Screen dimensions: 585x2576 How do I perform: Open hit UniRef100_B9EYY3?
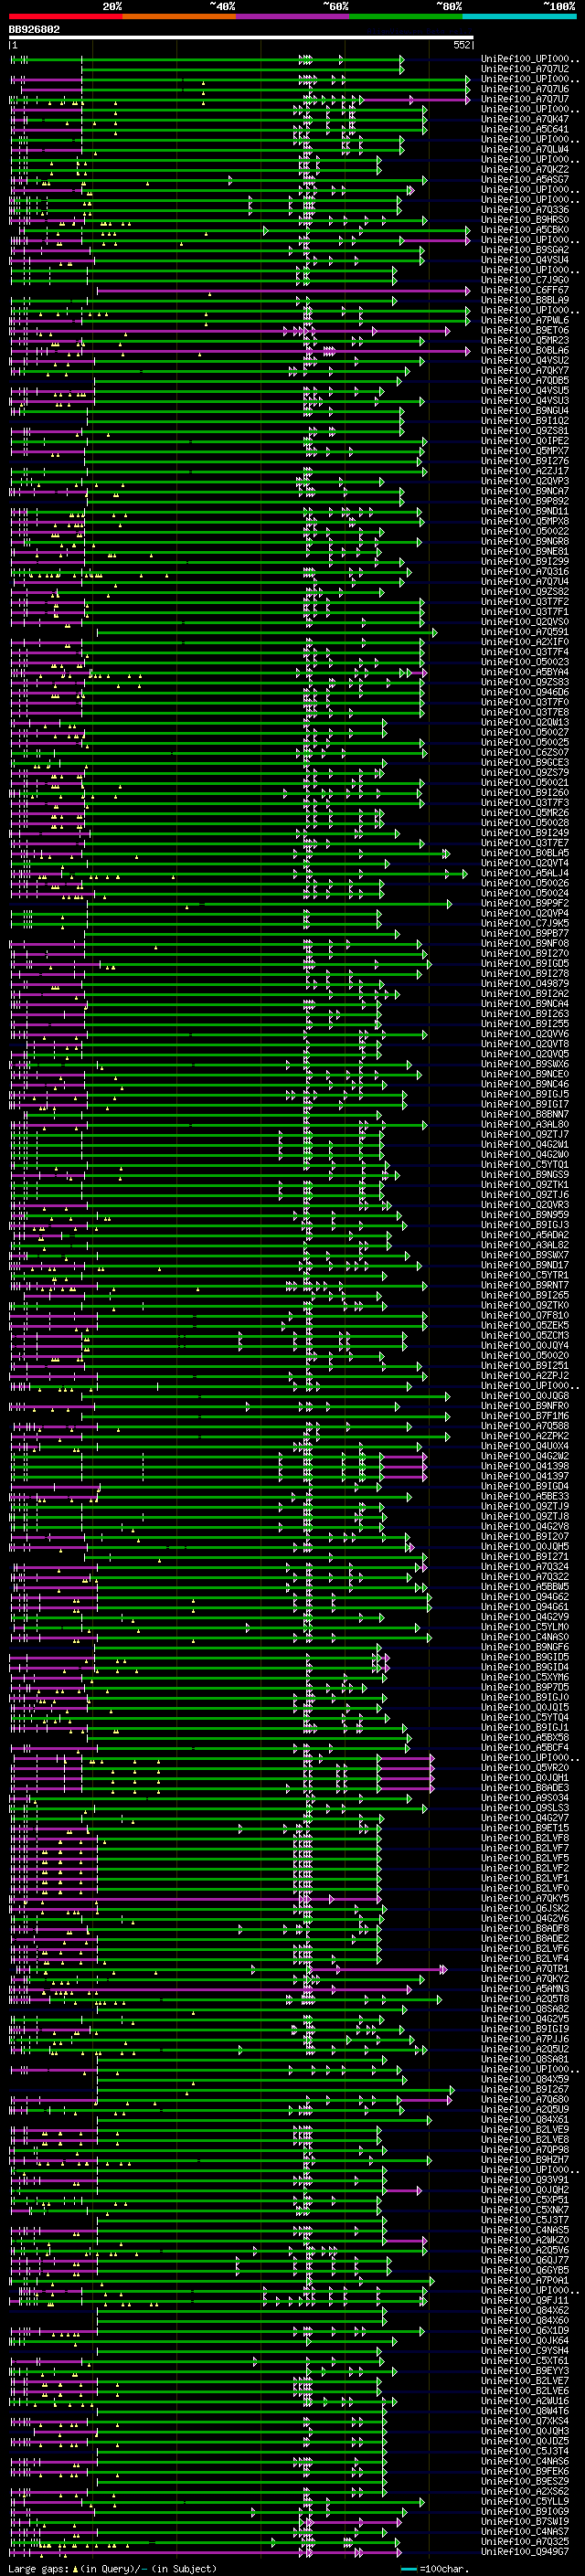[x=525, y=2371]
